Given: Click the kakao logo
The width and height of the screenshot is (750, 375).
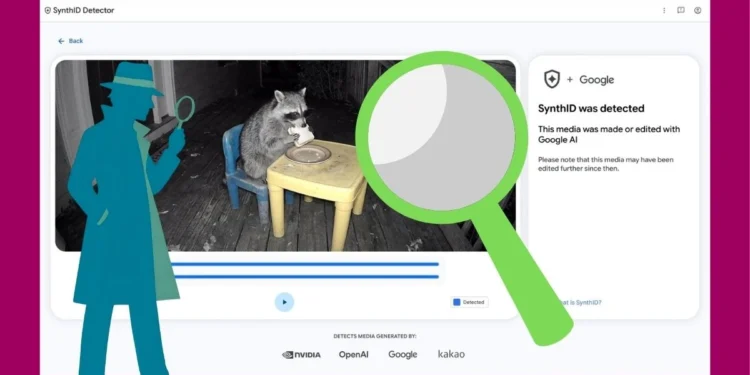Looking at the screenshot, I should coord(451,354).
